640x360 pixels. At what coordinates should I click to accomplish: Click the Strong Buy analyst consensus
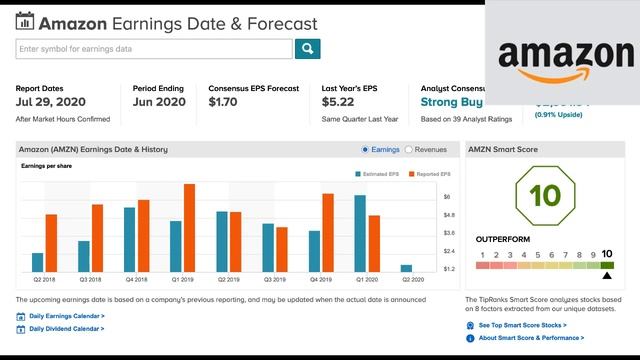click(451, 102)
